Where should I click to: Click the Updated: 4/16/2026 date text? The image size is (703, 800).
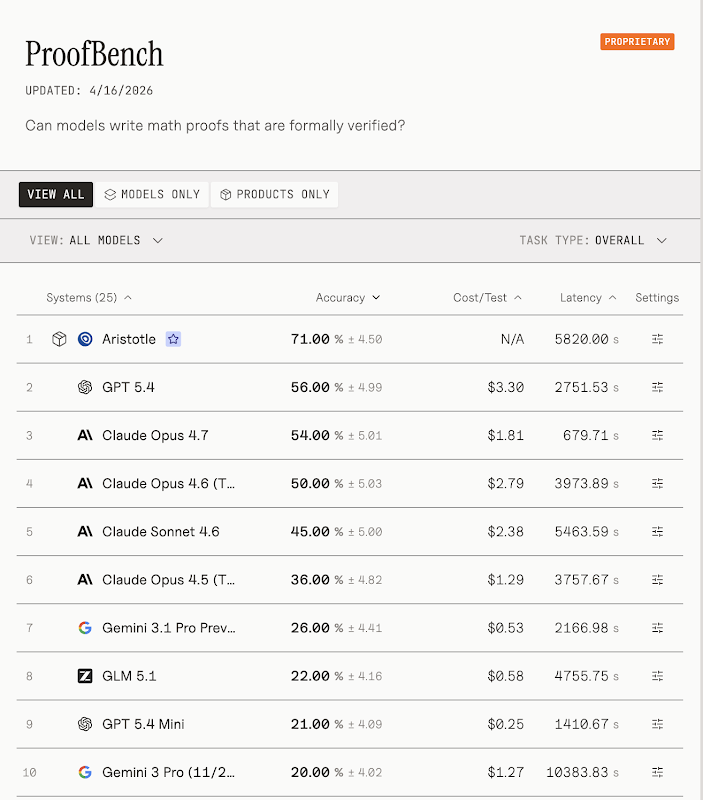pos(89,91)
